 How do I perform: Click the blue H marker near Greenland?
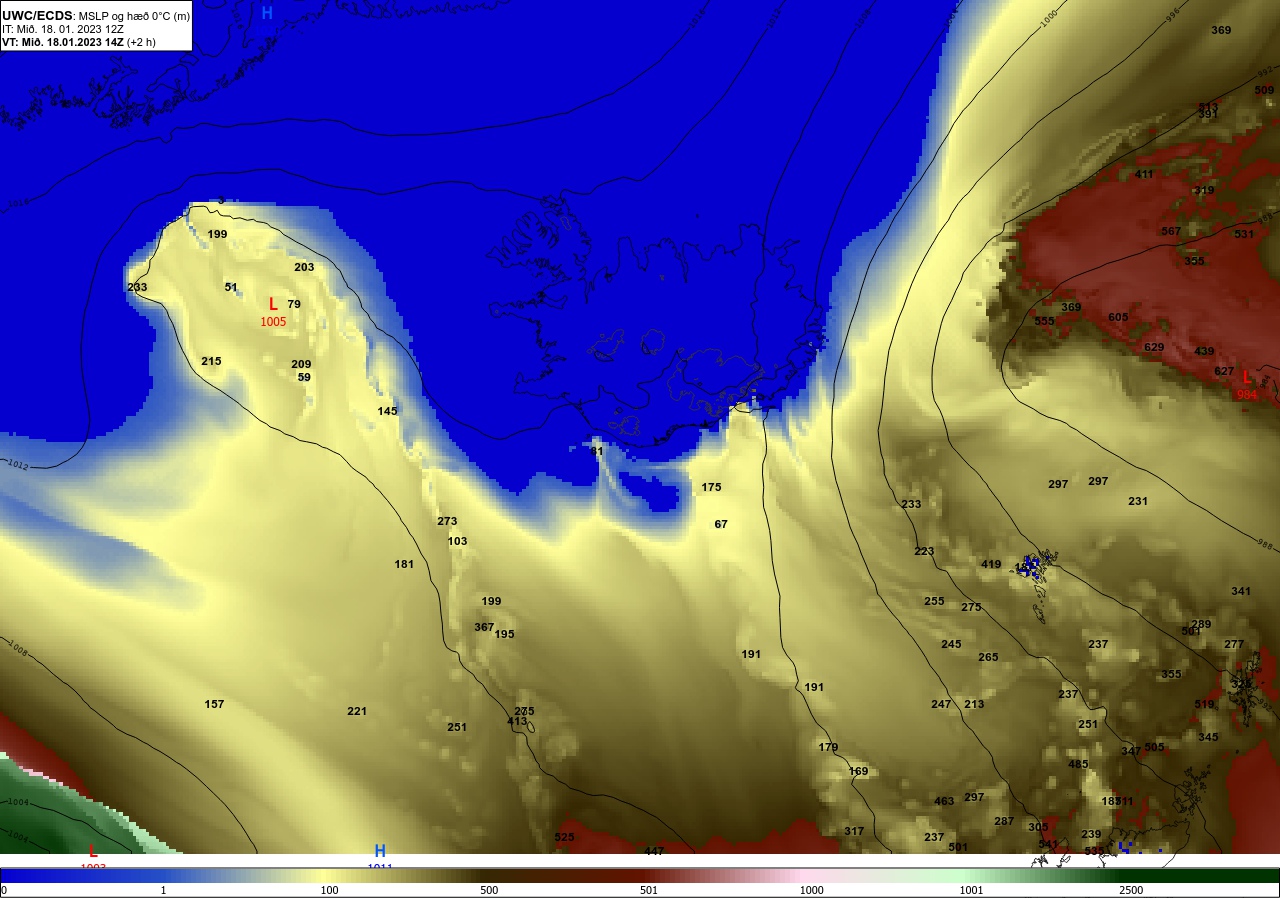pyautogui.click(x=267, y=13)
